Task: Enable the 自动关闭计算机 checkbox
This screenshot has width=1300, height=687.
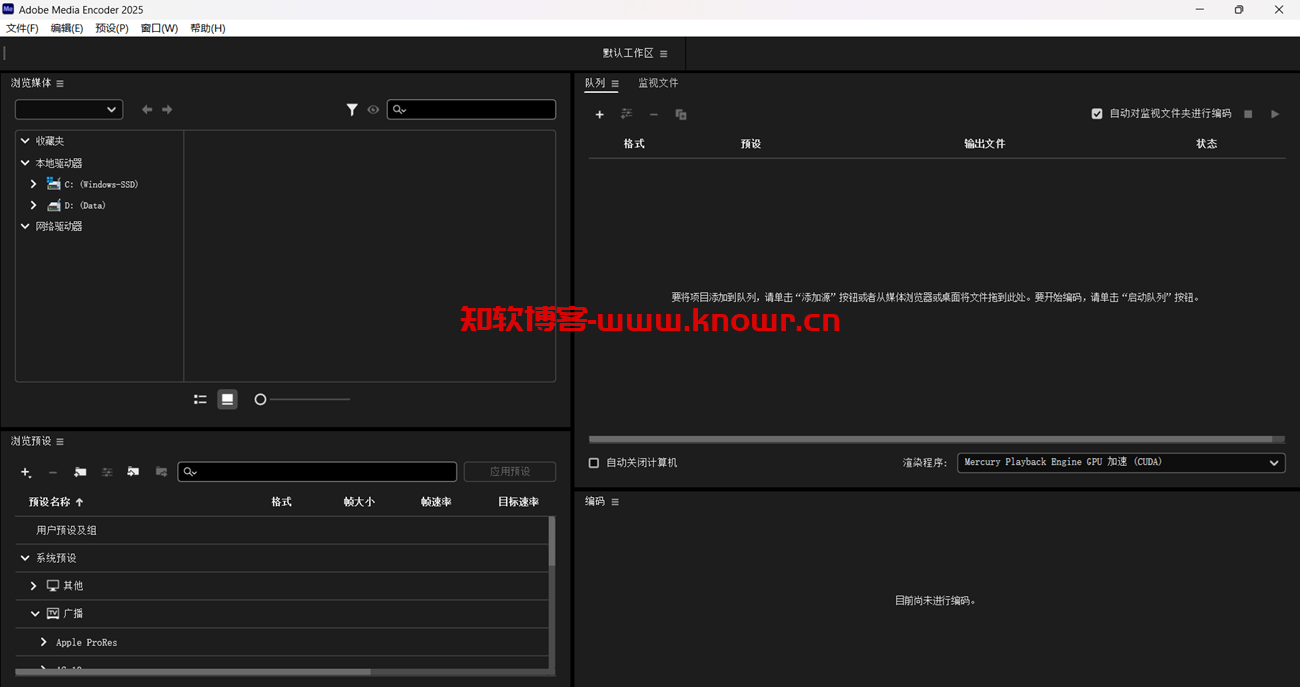Action: (594, 463)
